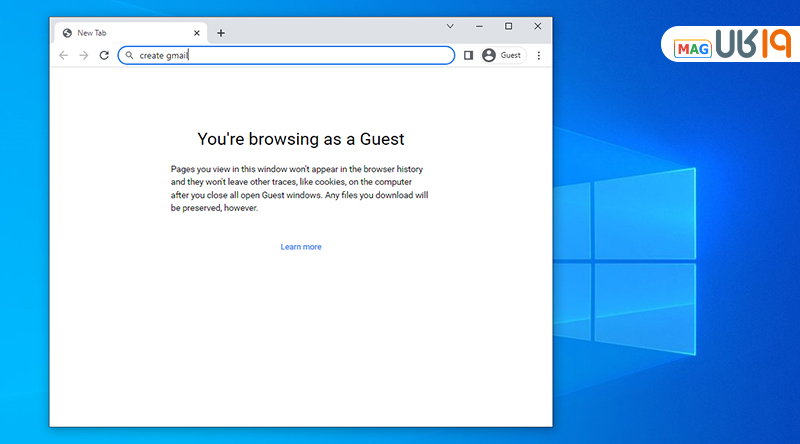Focus the address bar containing "create gmail"

pos(300,56)
